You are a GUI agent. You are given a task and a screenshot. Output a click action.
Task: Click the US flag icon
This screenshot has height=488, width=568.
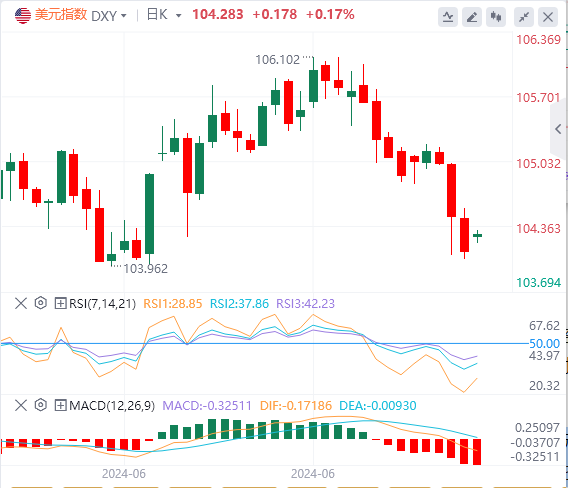coord(23,15)
